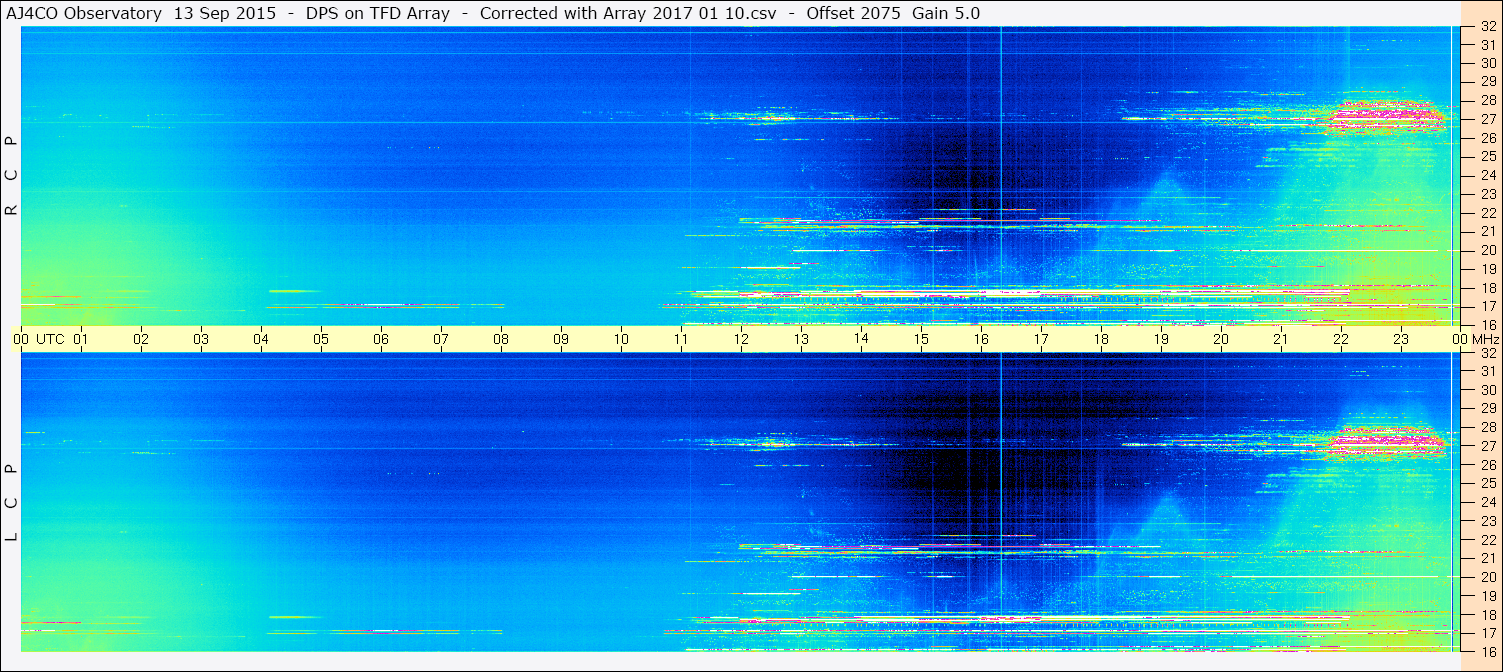Click the 30 MHz label of LCP panel
Screen dimensions: 1503x672
click(x=1487, y=390)
